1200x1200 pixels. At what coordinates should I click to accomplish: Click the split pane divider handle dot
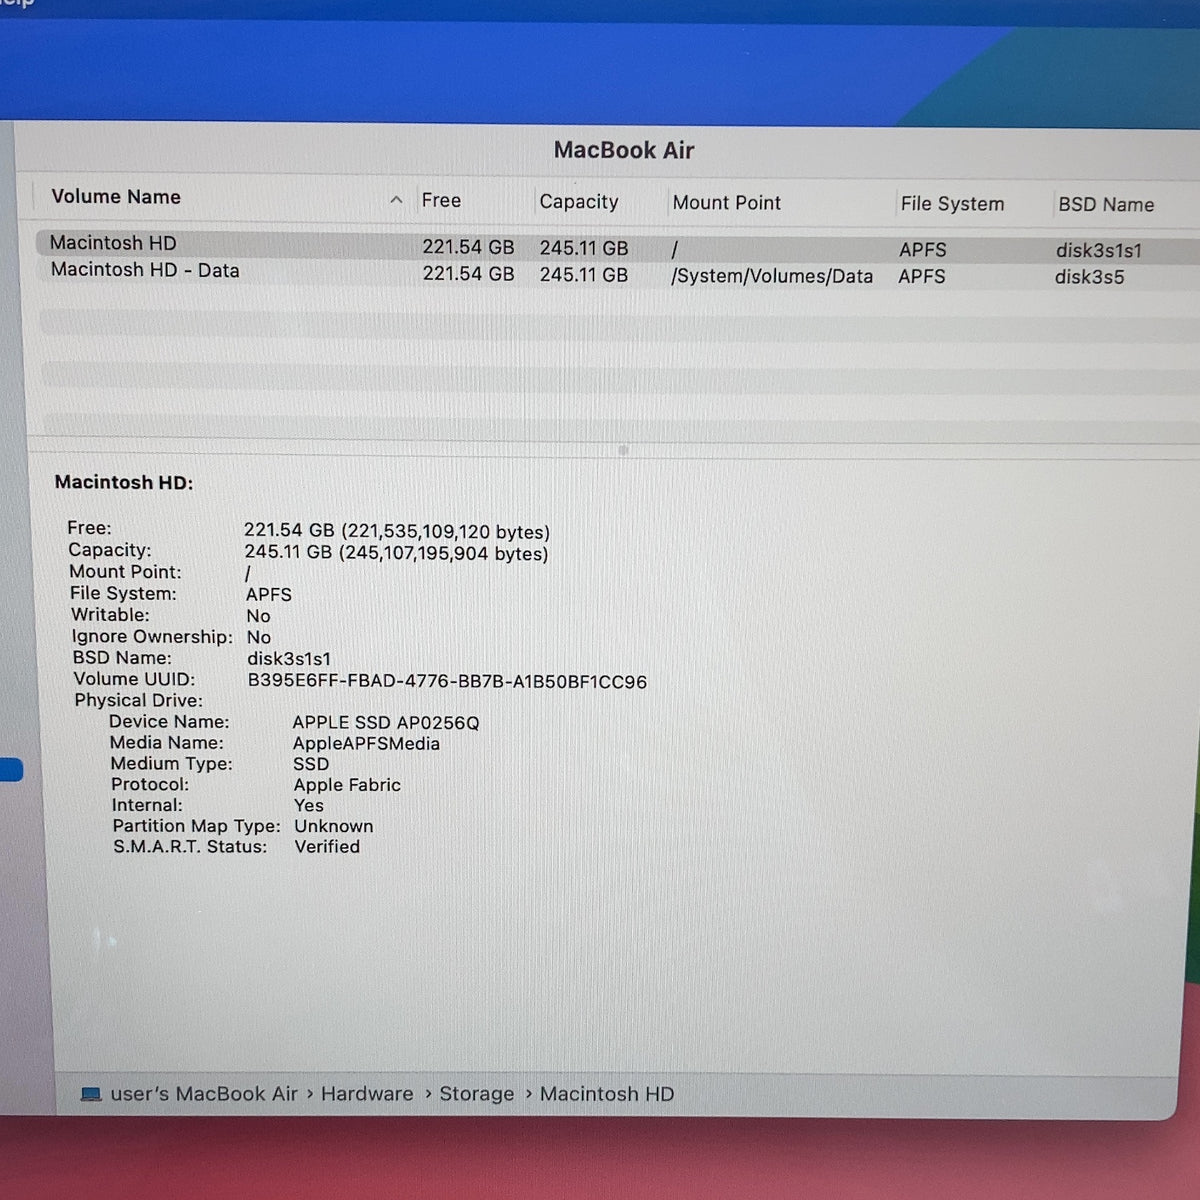click(623, 450)
